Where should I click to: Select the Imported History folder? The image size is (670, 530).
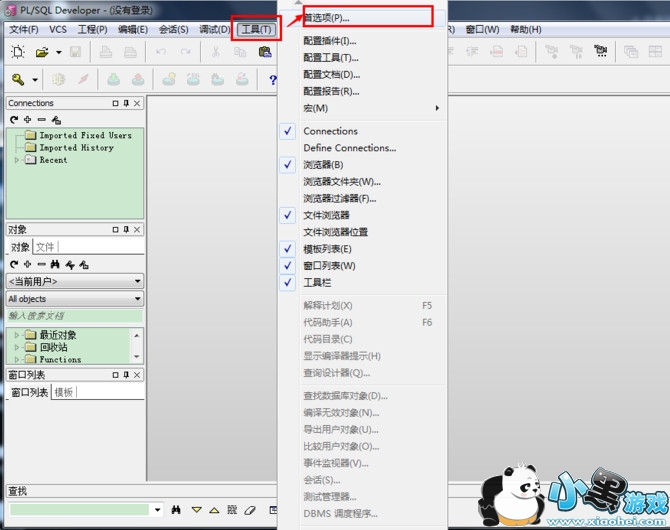(76, 148)
